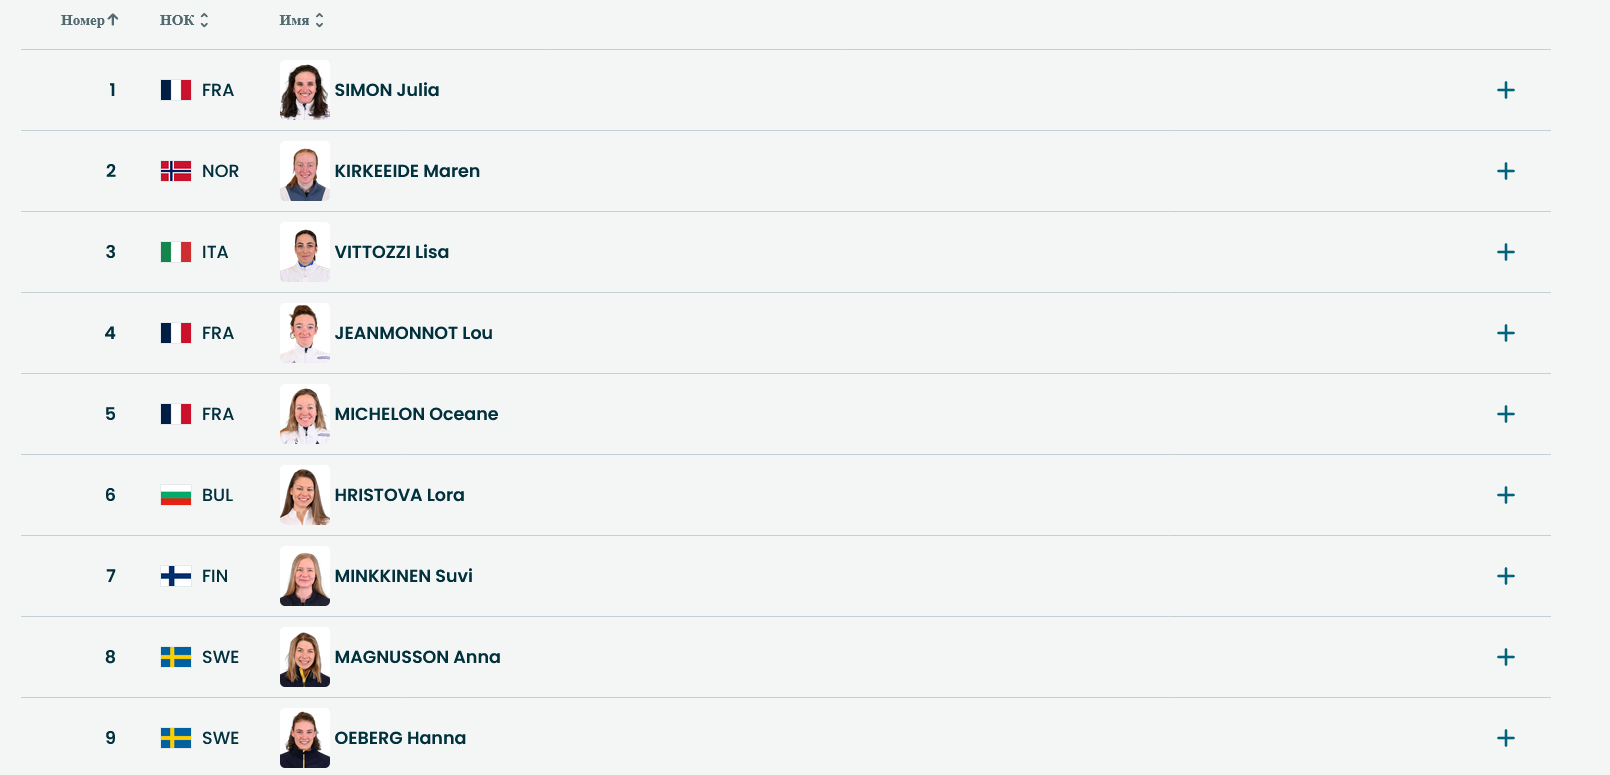The image size is (1610, 775).
Task: Expand details for SIMON Julia
Action: (1505, 90)
